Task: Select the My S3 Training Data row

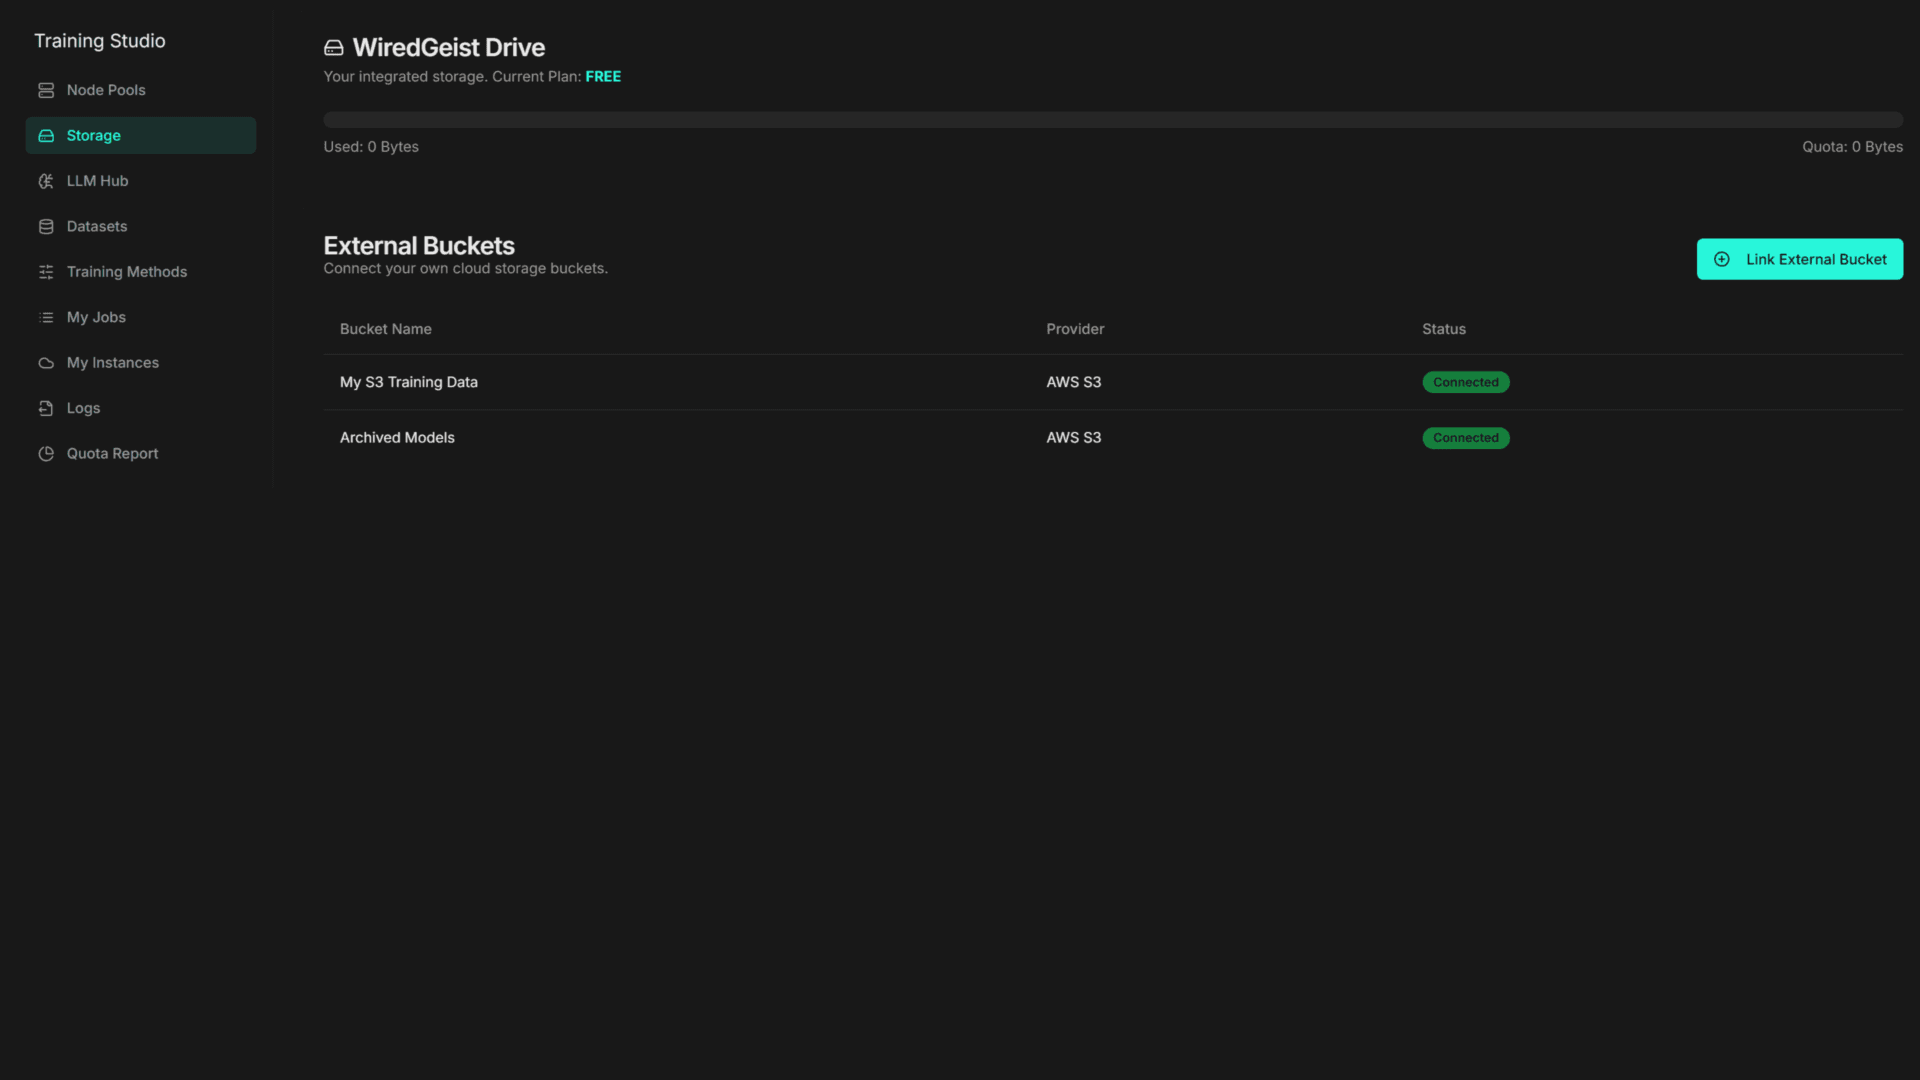Action: (x=409, y=382)
